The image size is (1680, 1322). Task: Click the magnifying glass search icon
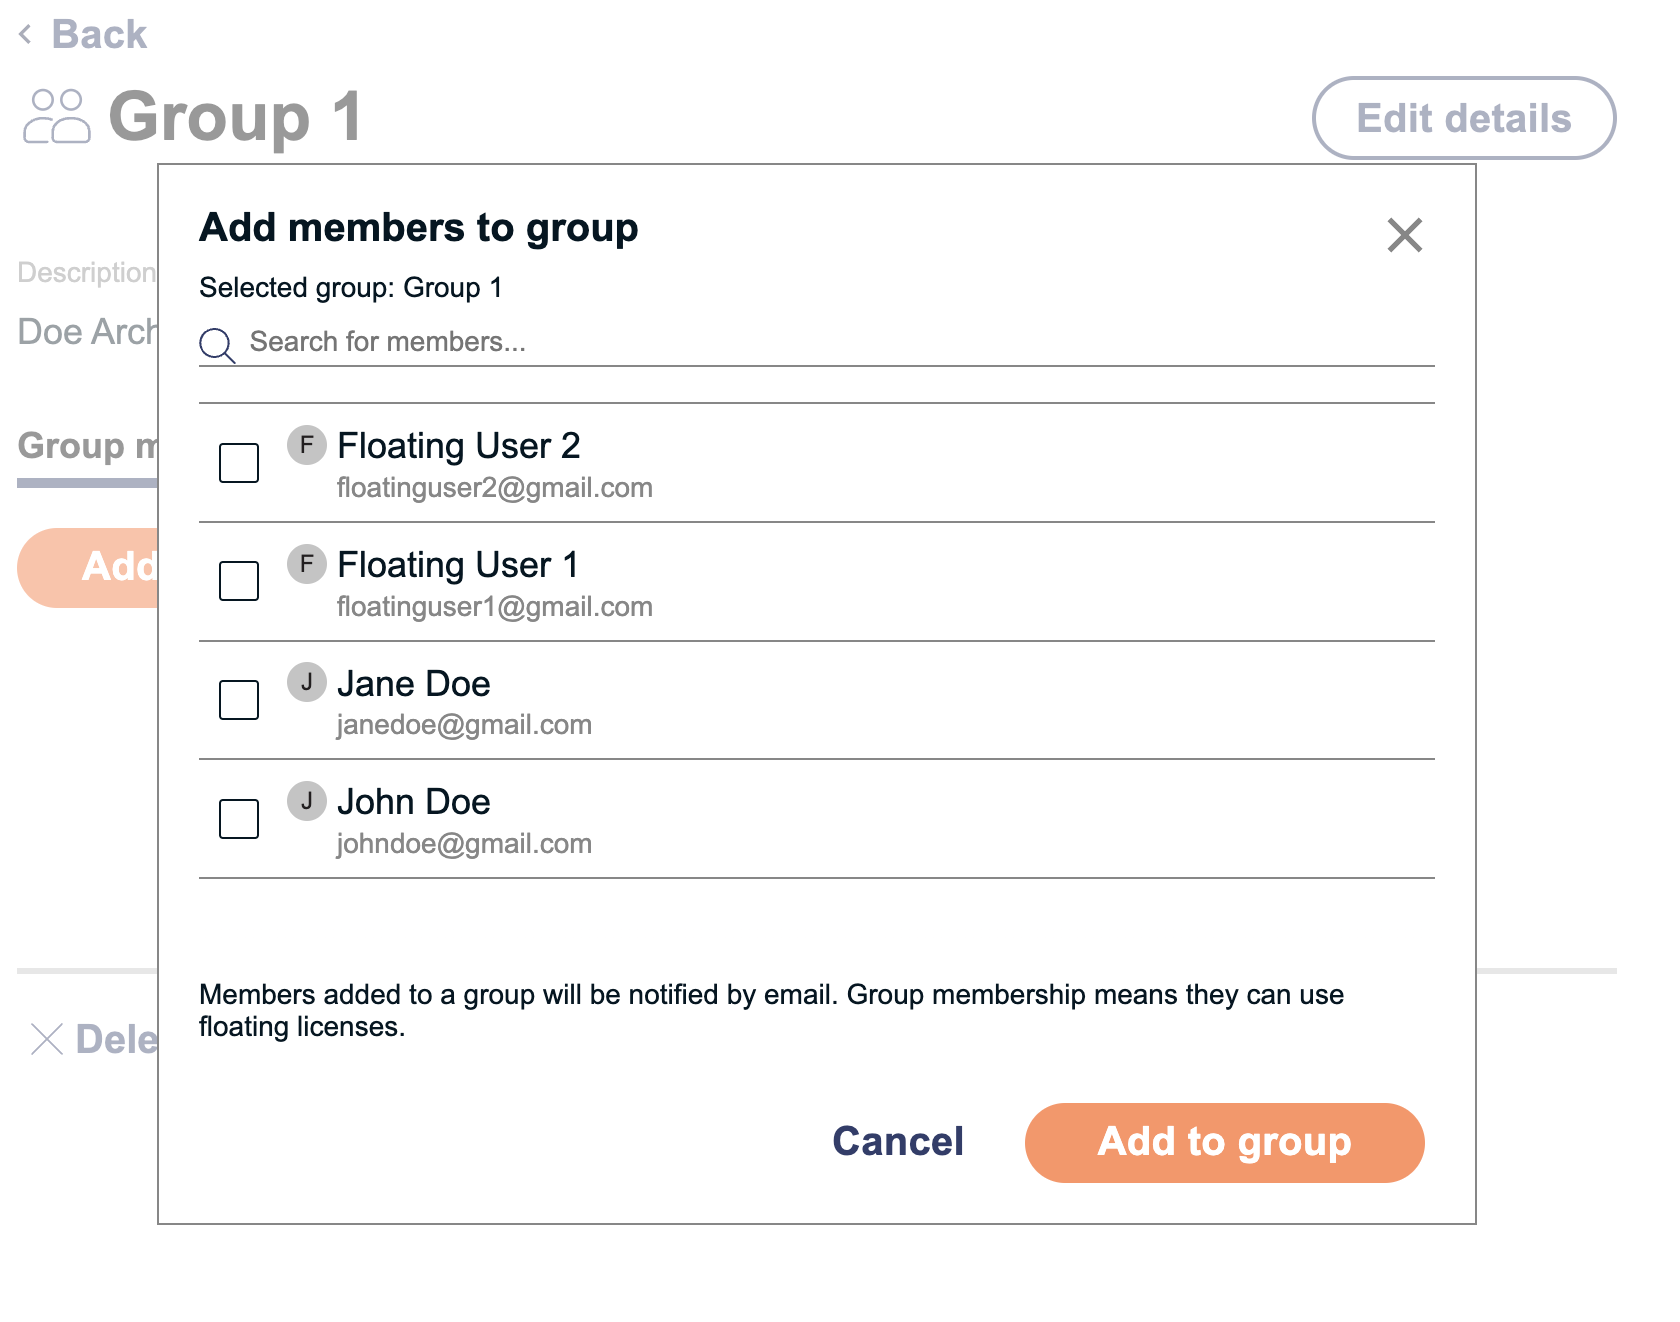218,345
